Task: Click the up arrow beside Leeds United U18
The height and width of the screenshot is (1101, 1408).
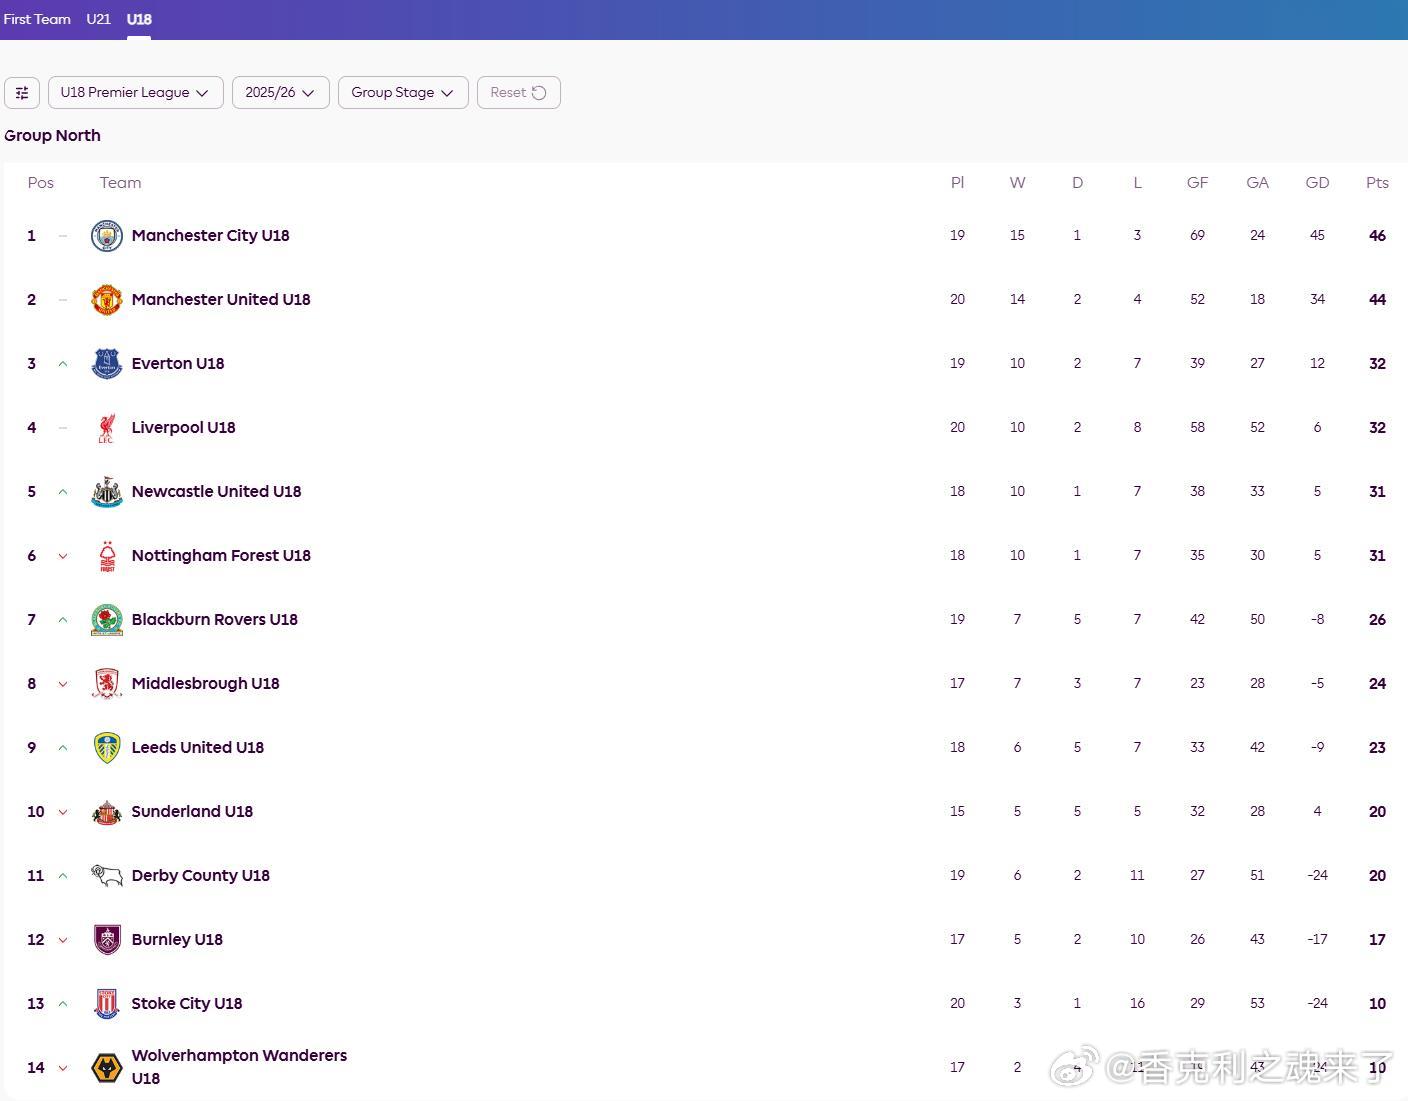Action: (x=63, y=748)
